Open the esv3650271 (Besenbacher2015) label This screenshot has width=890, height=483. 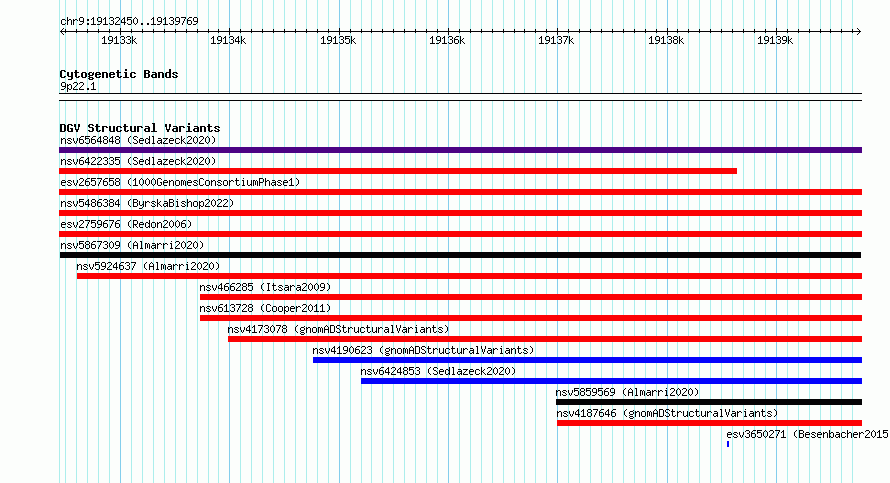[808, 434]
